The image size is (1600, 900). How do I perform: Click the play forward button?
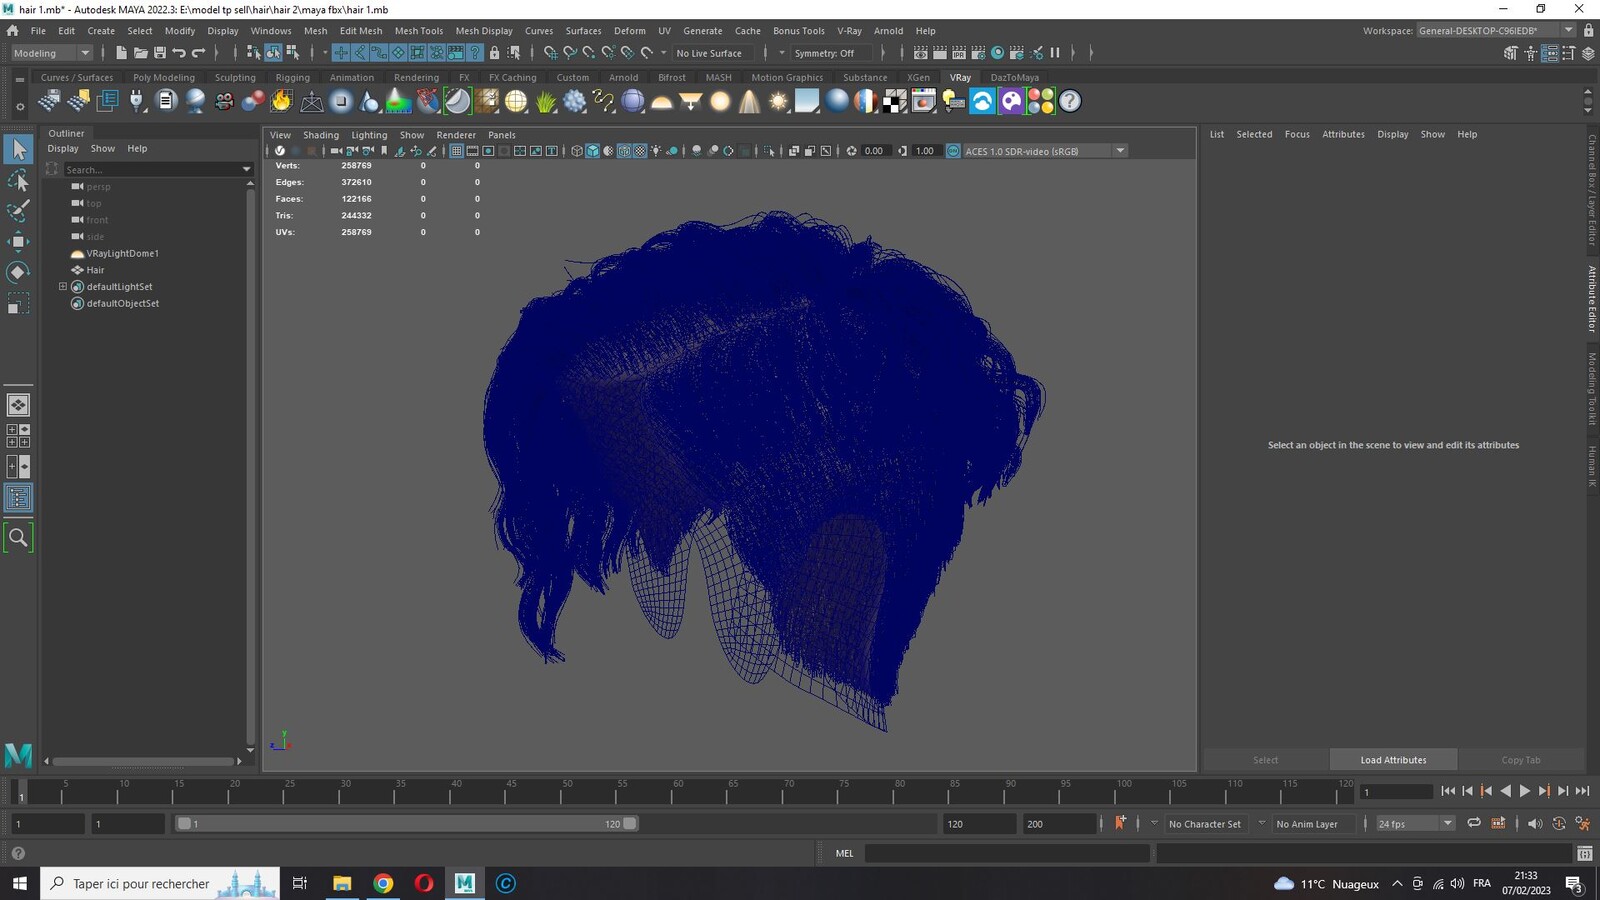(1524, 791)
